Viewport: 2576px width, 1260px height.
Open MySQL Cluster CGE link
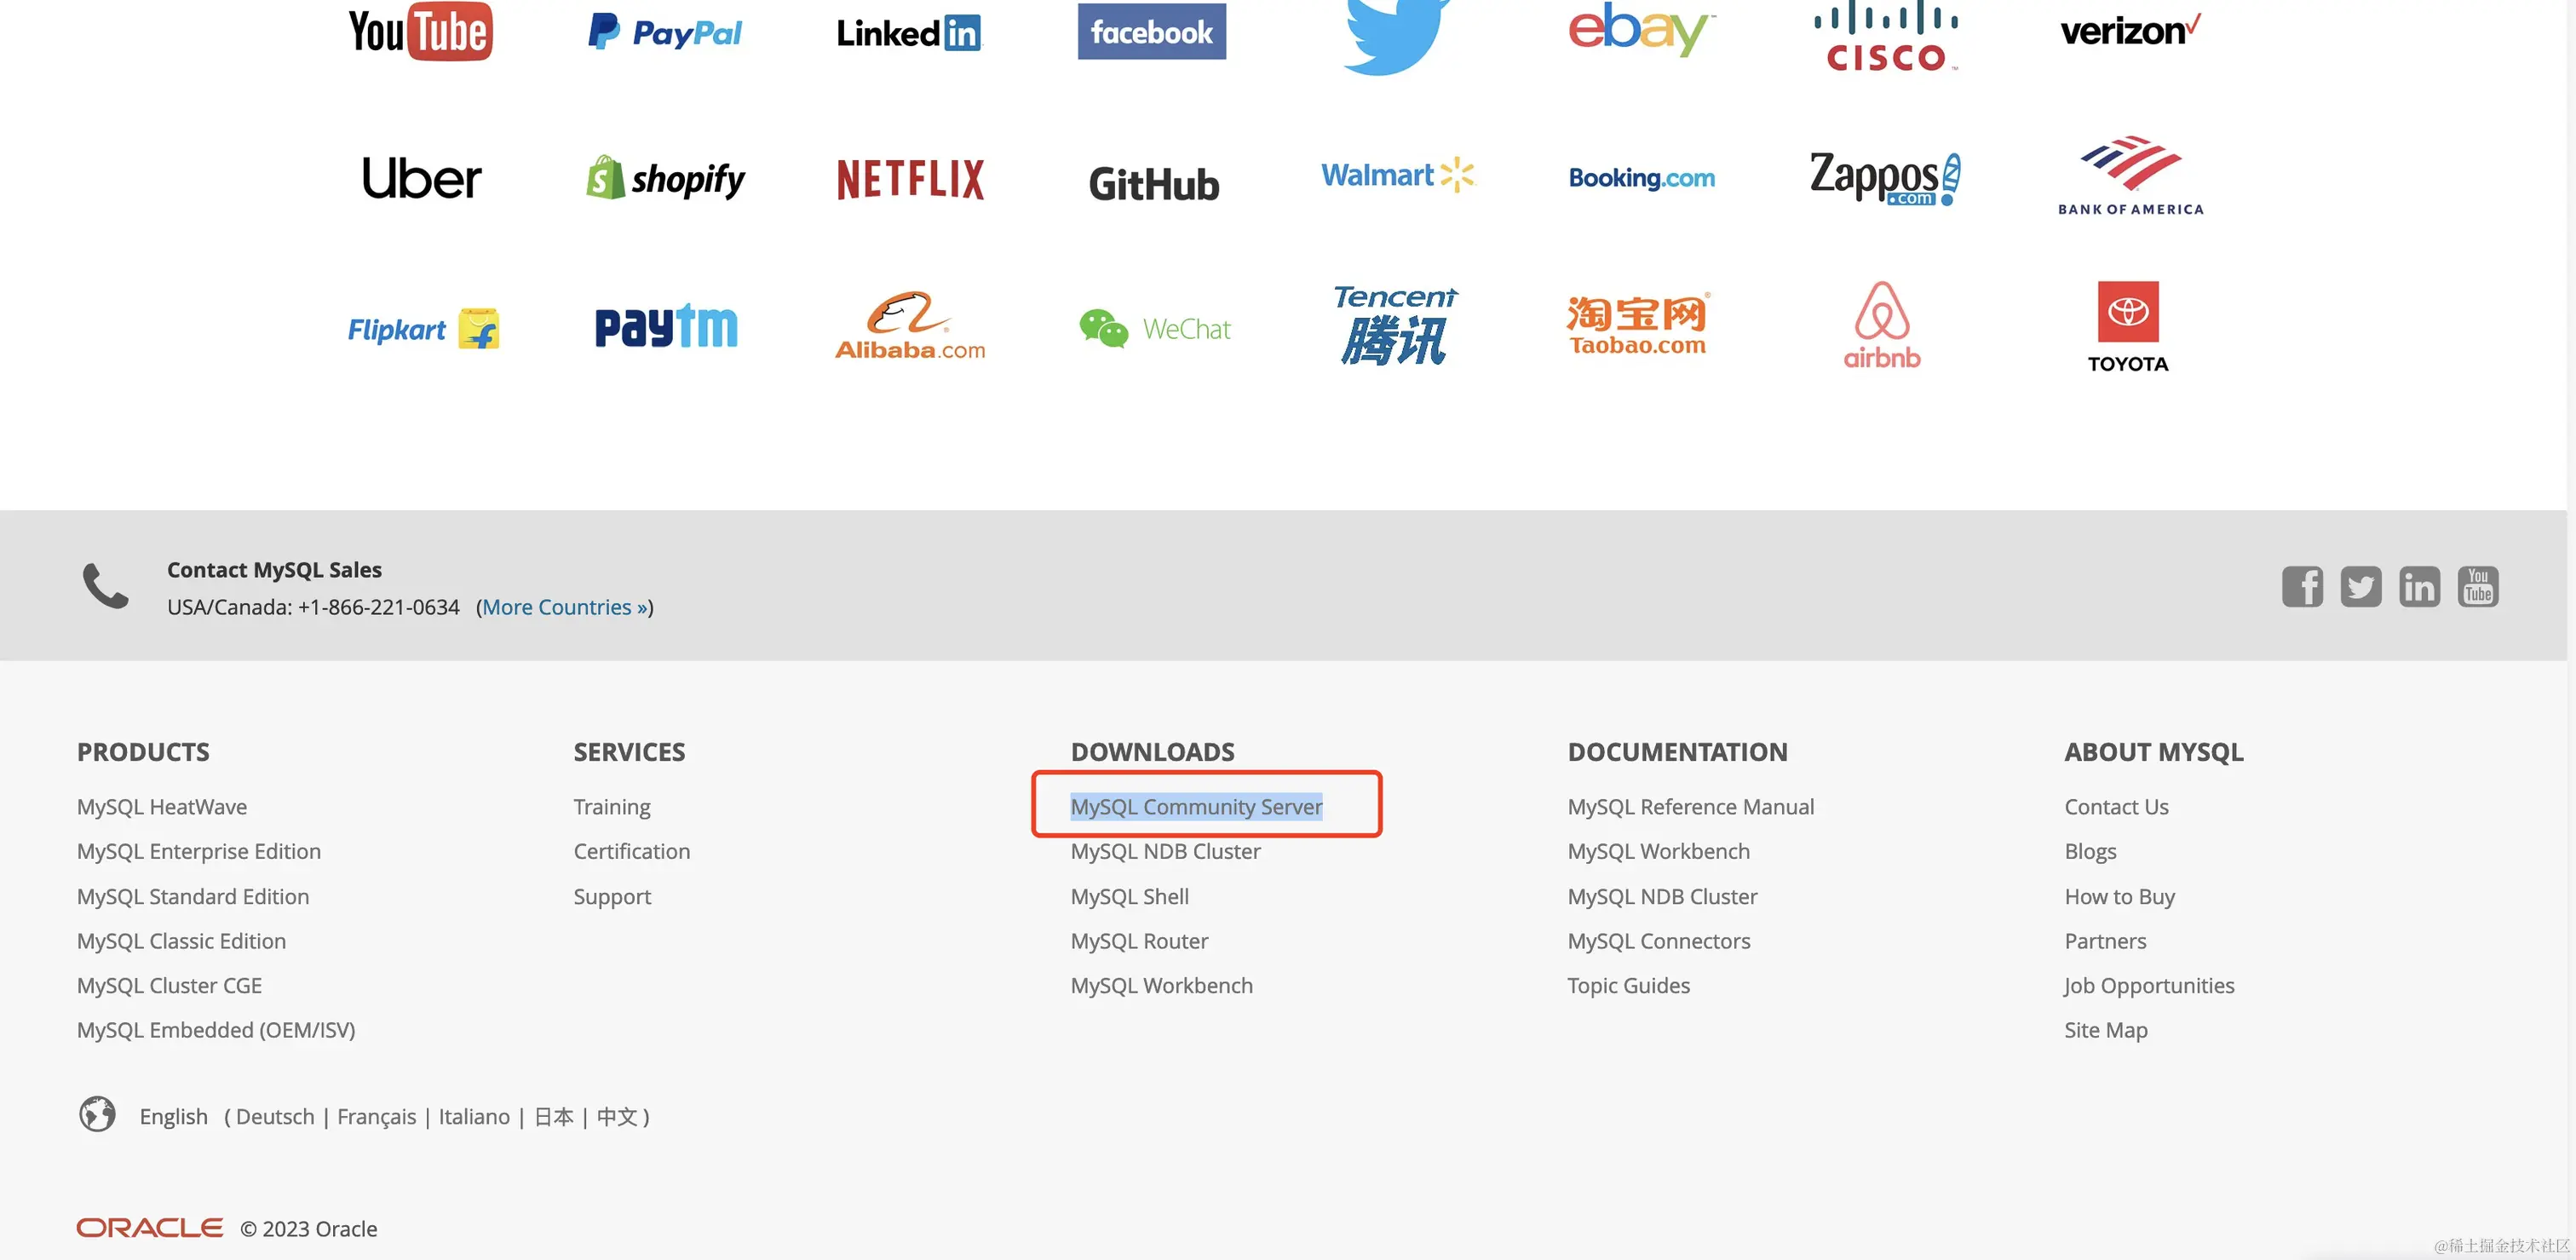[169, 985]
